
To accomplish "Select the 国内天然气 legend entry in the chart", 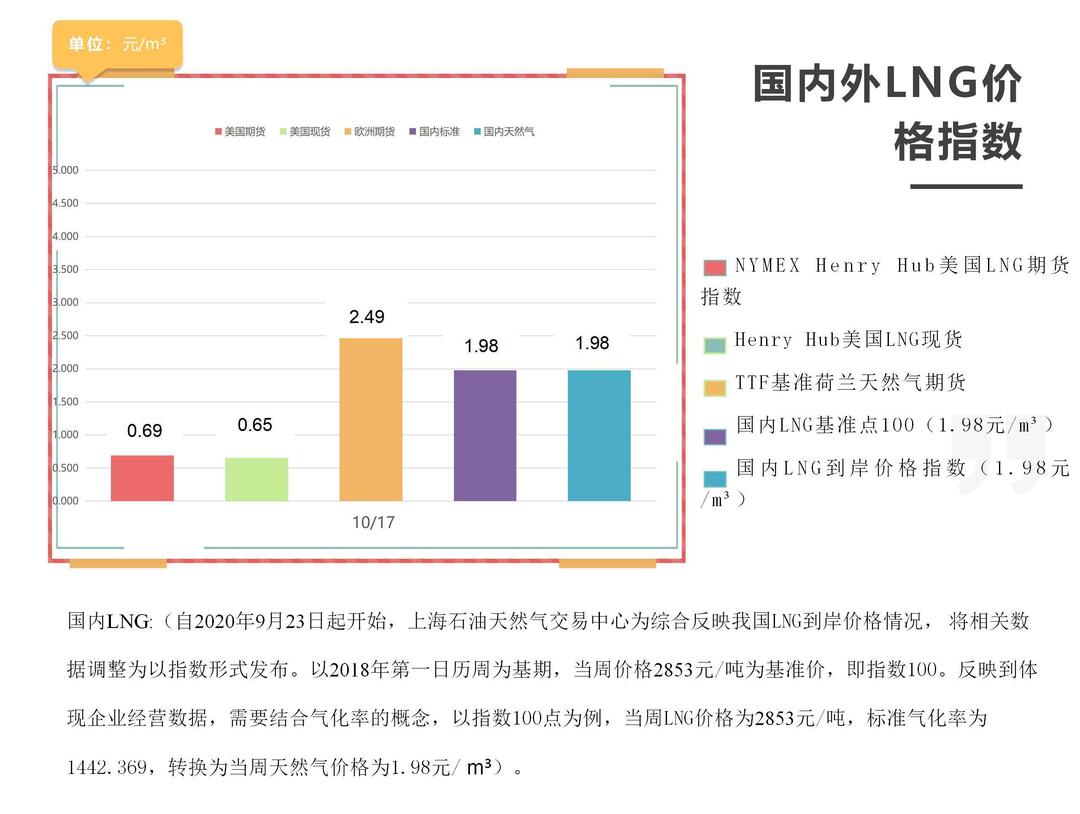I will pyautogui.click(x=504, y=132).
